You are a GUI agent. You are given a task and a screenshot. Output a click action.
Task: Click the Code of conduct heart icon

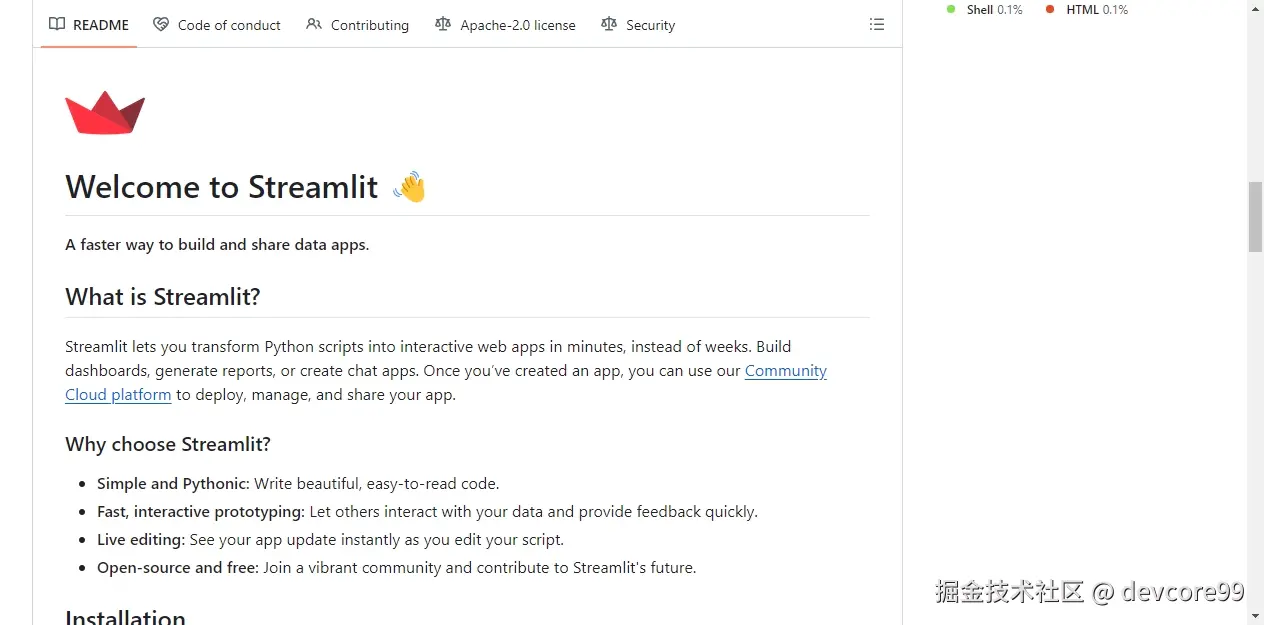pyautogui.click(x=161, y=24)
